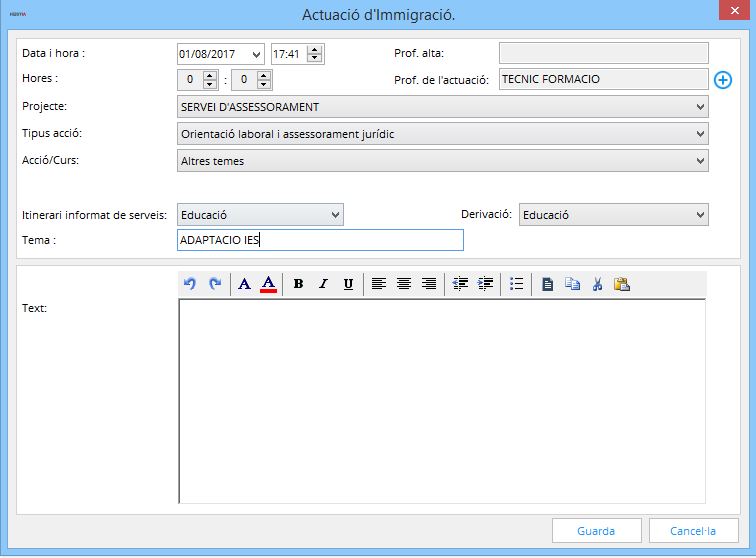Screen dimensions: 756x558
Task: Toggle underline formatting in the editor
Action: click(x=348, y=284)
